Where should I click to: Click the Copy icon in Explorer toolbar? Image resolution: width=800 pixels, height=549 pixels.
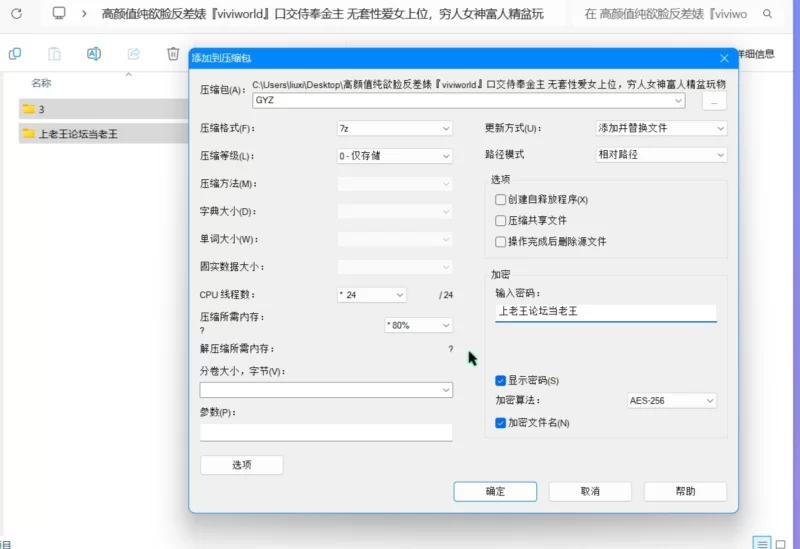tap(15, 53)
